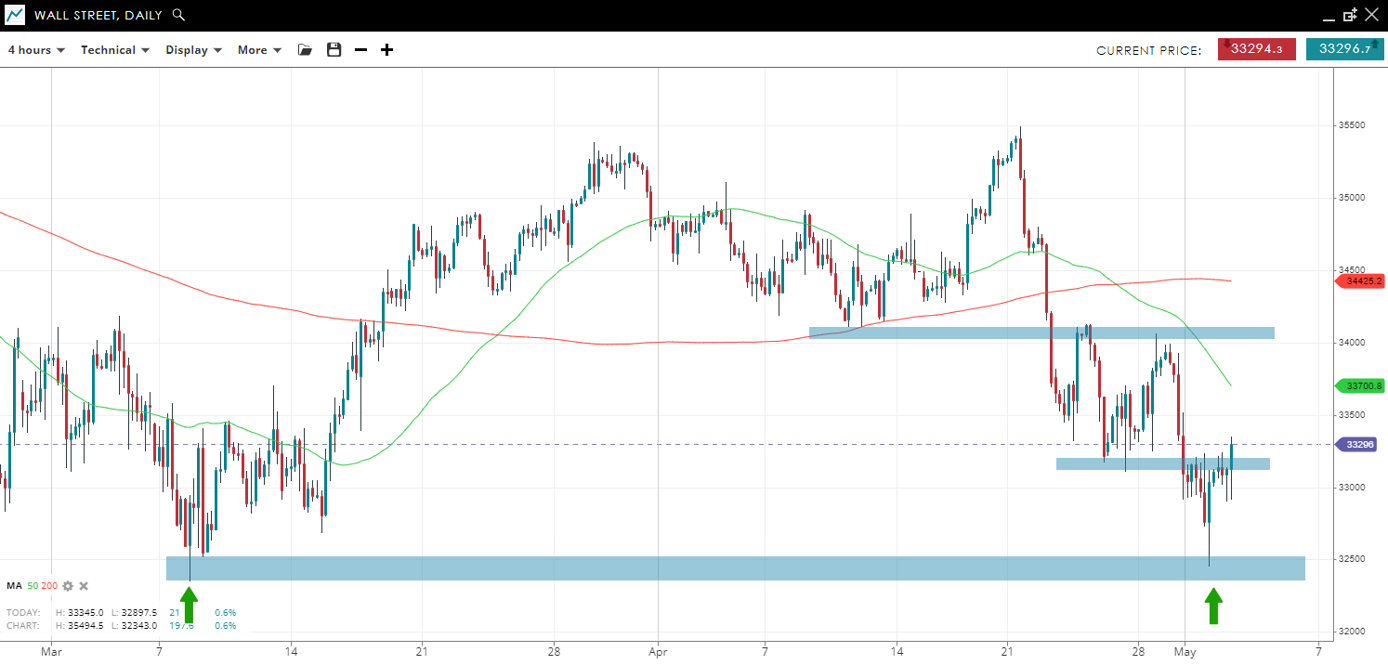Image resolution: width=1388 pixels, height=665 pixels.
Task: Open the saved chart folder icon
Action: coord(305,50)
